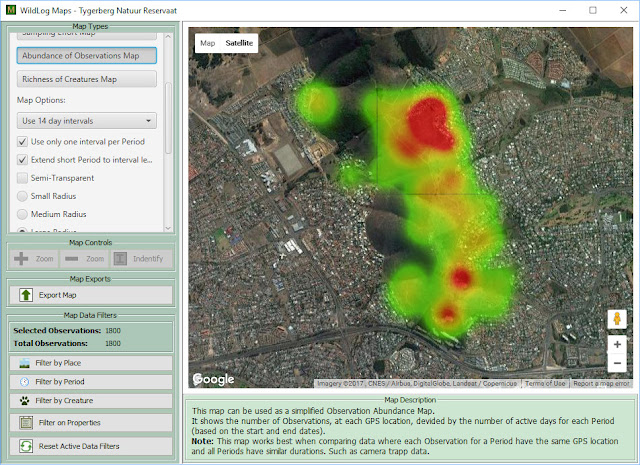This screenshot has width=640, height=465.
Task: Select the Medium Radius option
Action: click(x=22, y=214)
